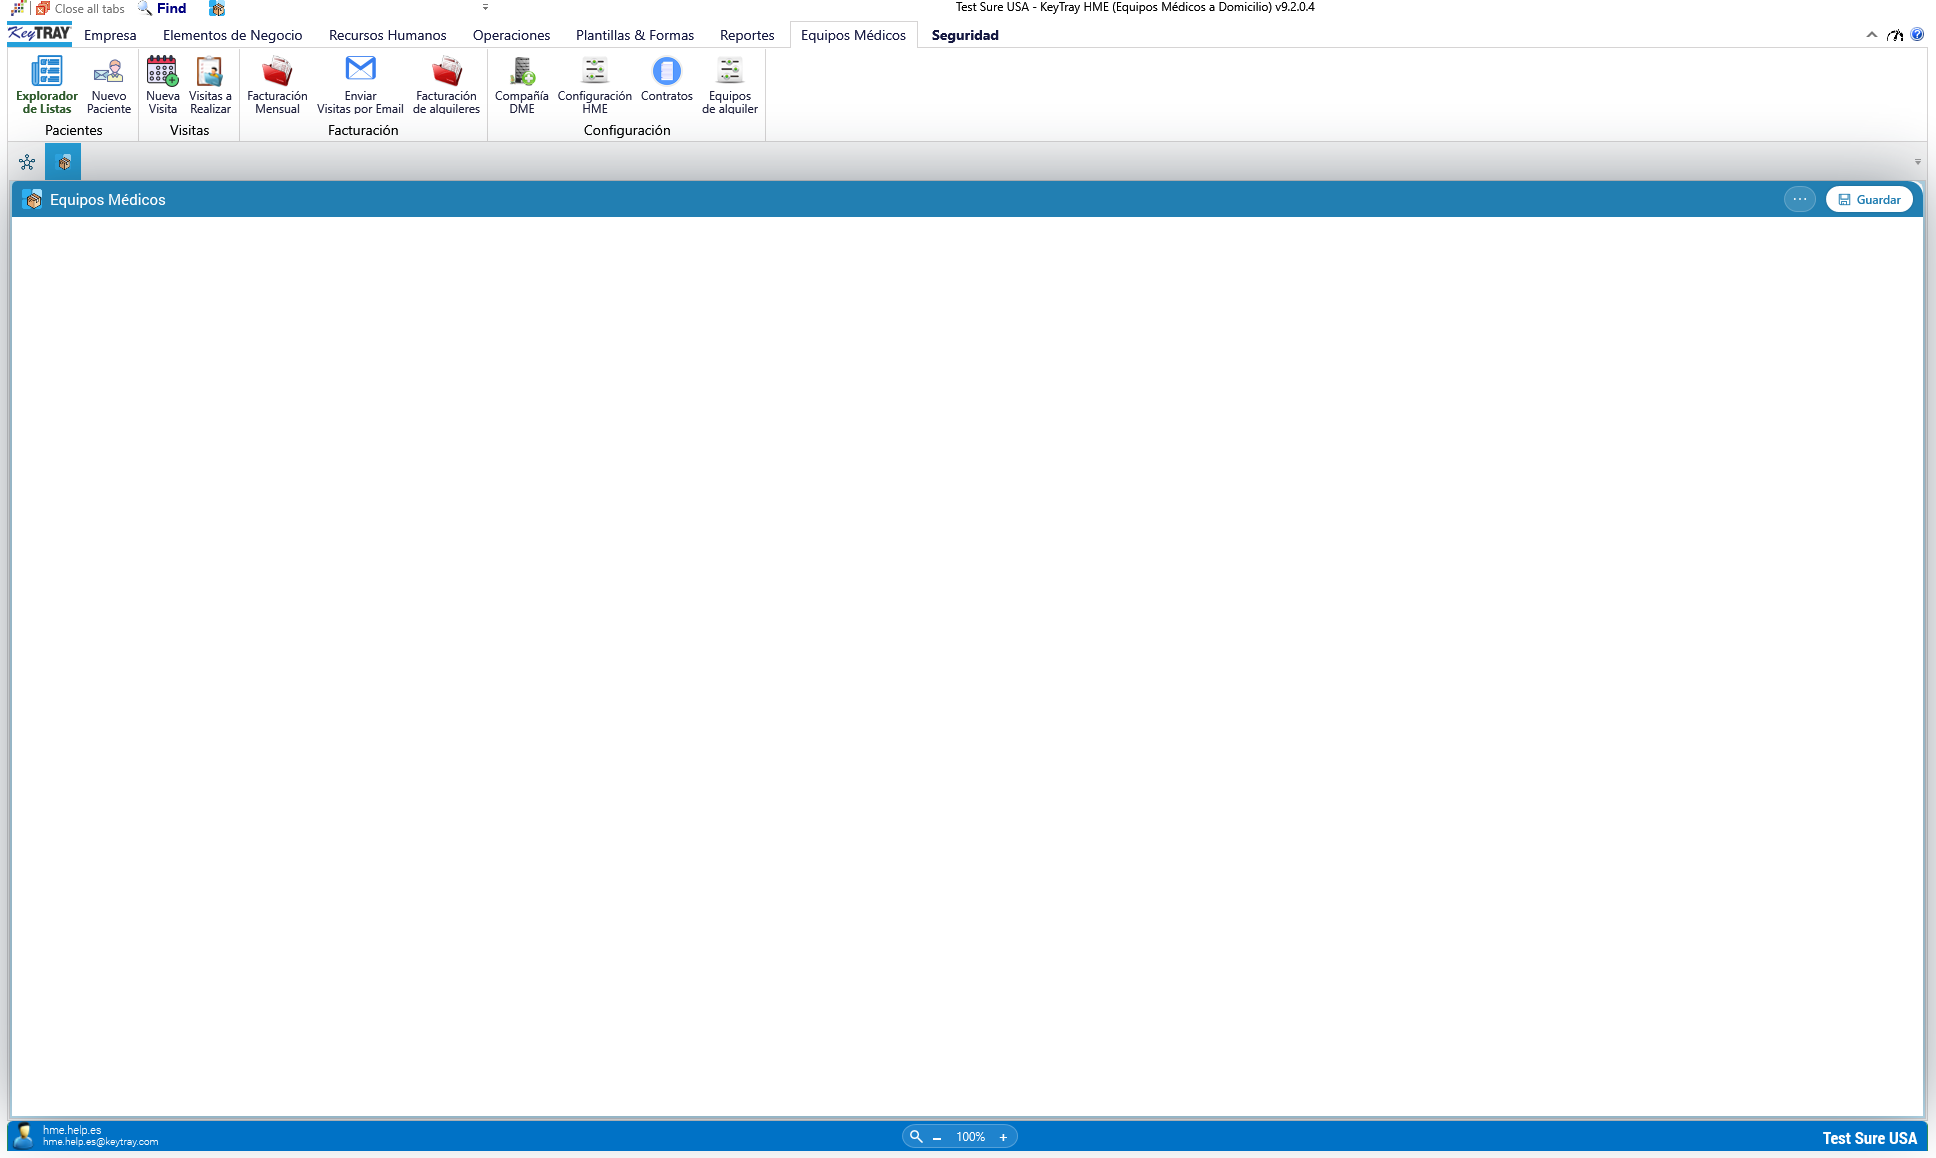Image resolution: width=1936 pixels, height=1158 pixels.
Task: Click the Guardar button
Action: click(x=1869, y=199)
